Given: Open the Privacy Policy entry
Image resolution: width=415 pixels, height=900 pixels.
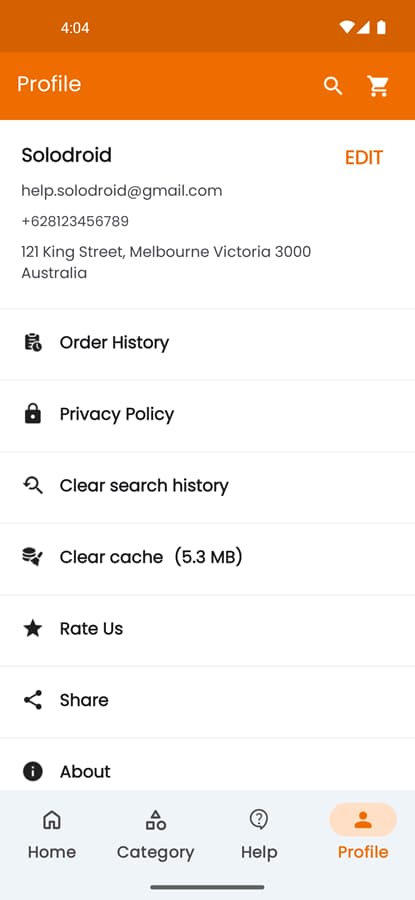Looking at the screenshot, I should coord(207,416).
